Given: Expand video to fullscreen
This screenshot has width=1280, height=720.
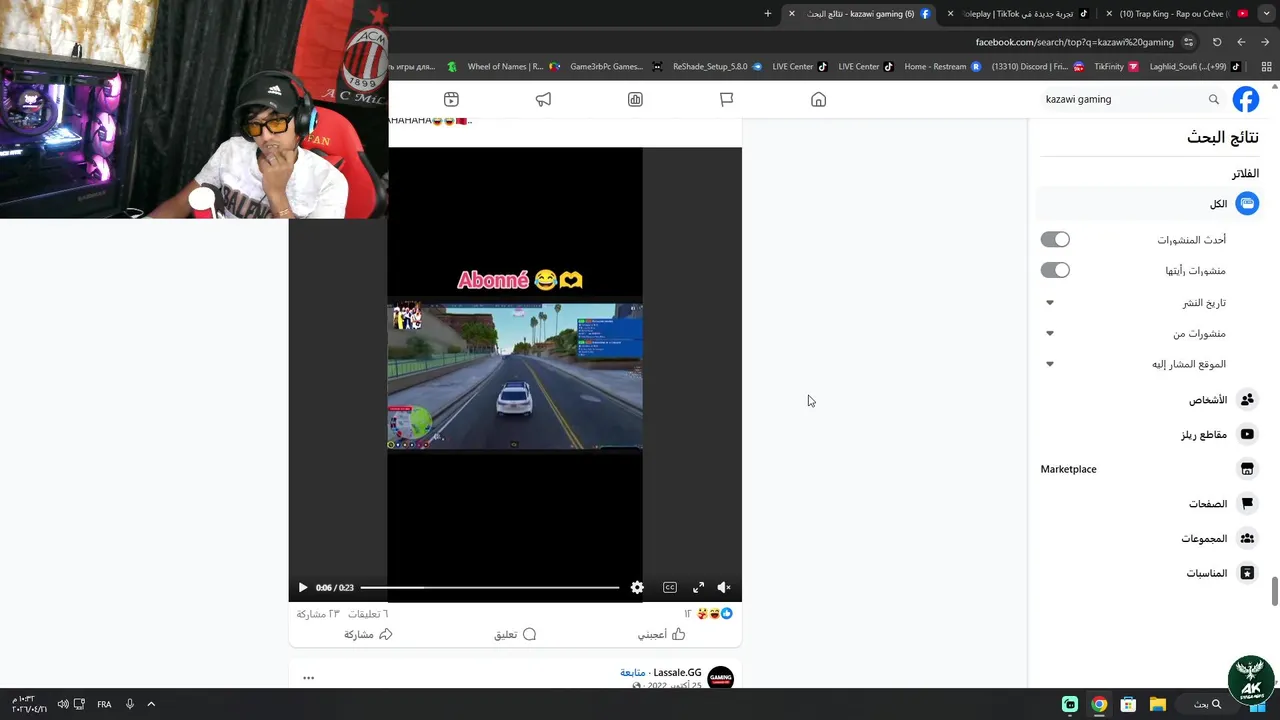Looking at the screenshot, I should coord(698,588).
